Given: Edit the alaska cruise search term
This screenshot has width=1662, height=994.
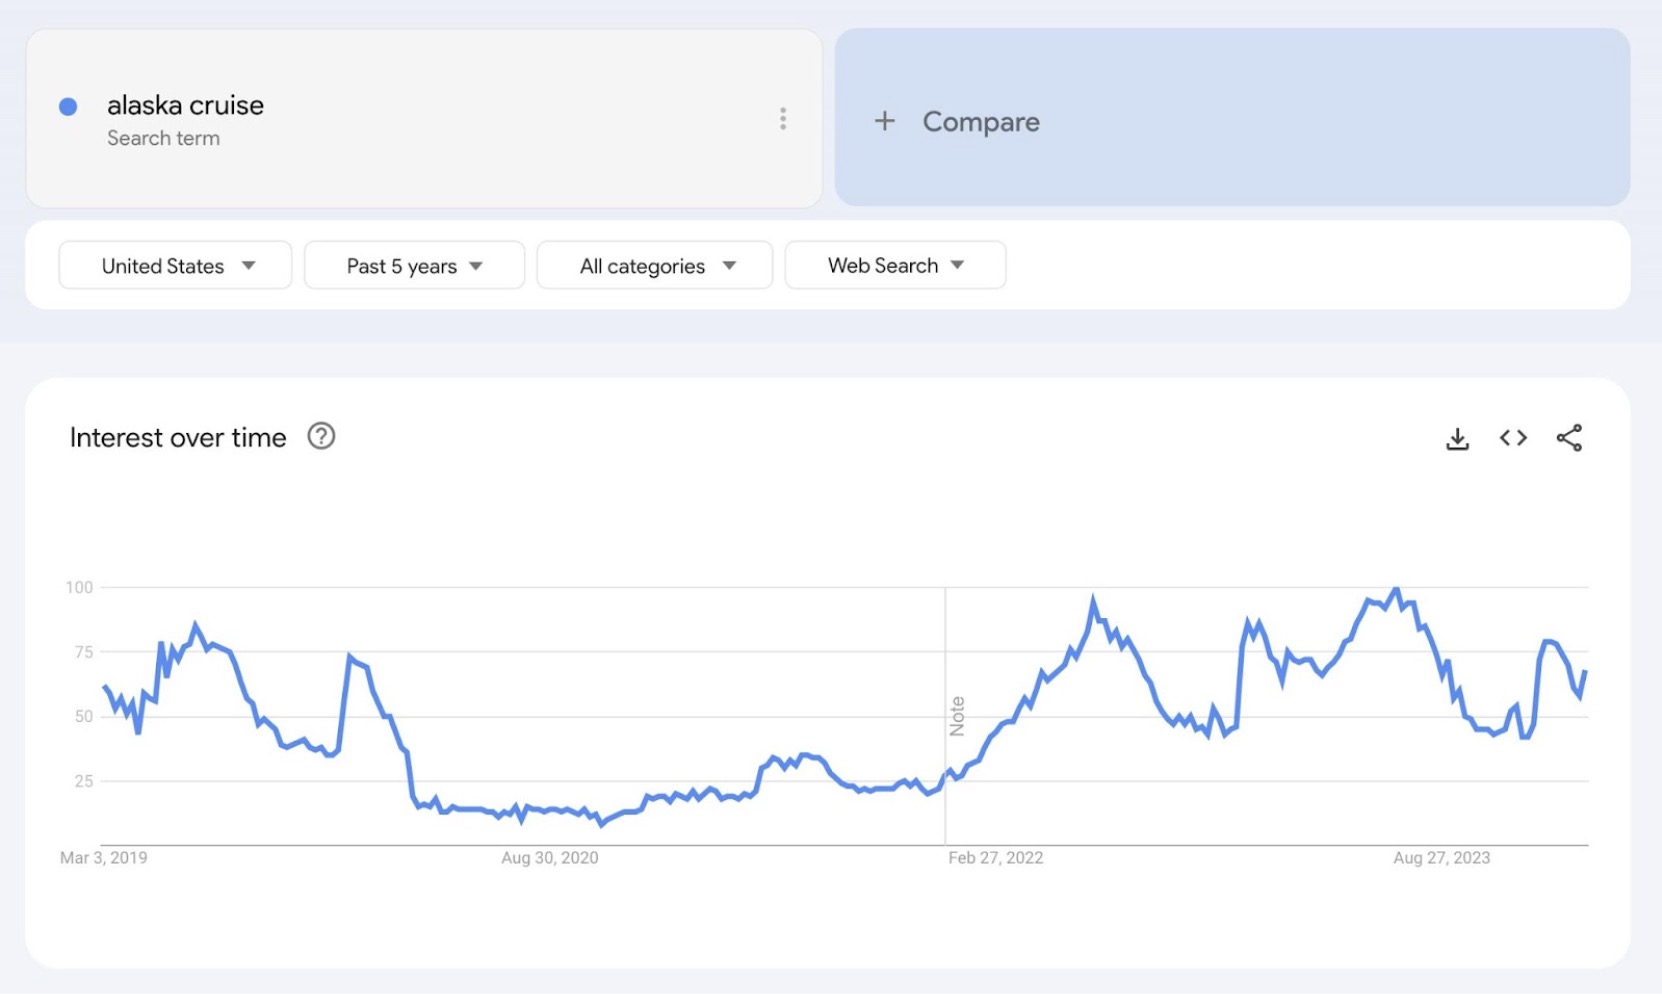Looking at the screenshot, I should point(186,106).
